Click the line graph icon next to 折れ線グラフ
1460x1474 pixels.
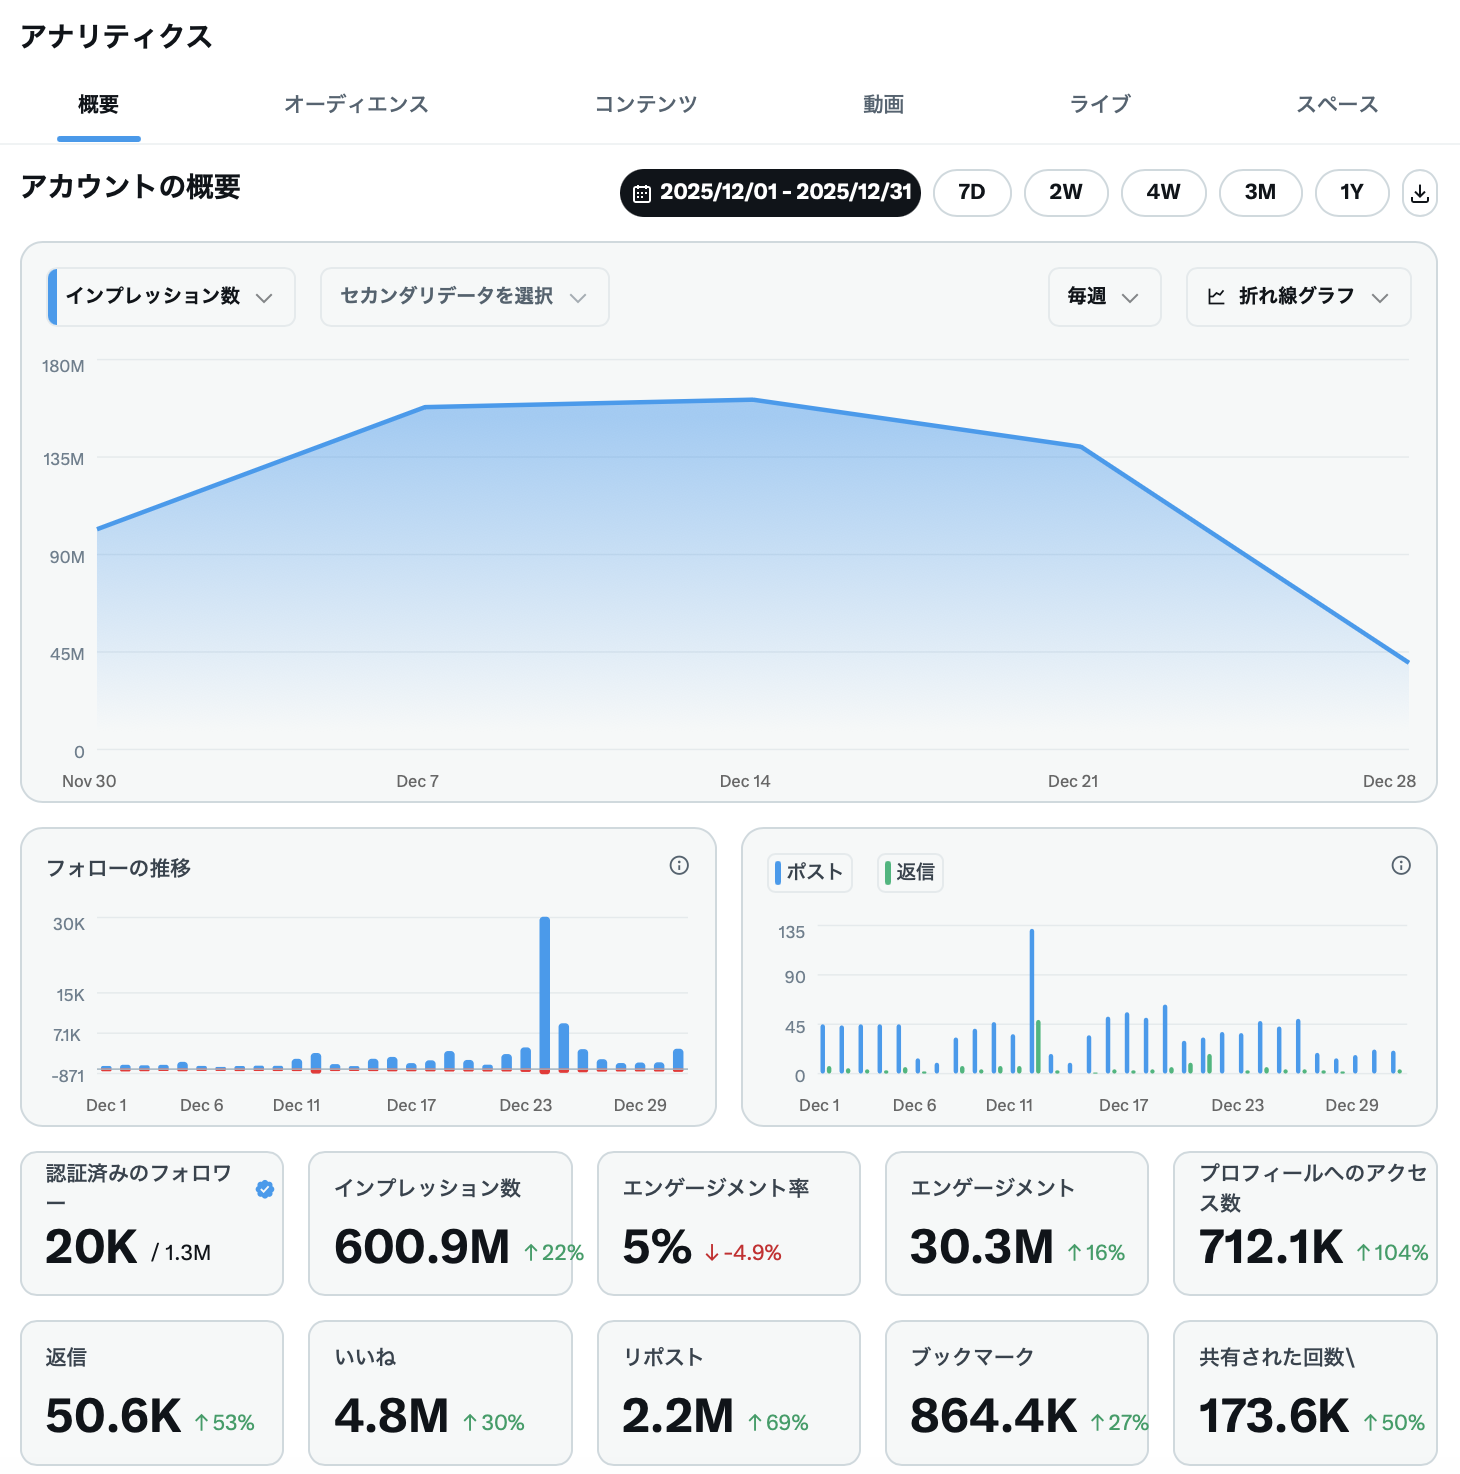point(1215,297)
